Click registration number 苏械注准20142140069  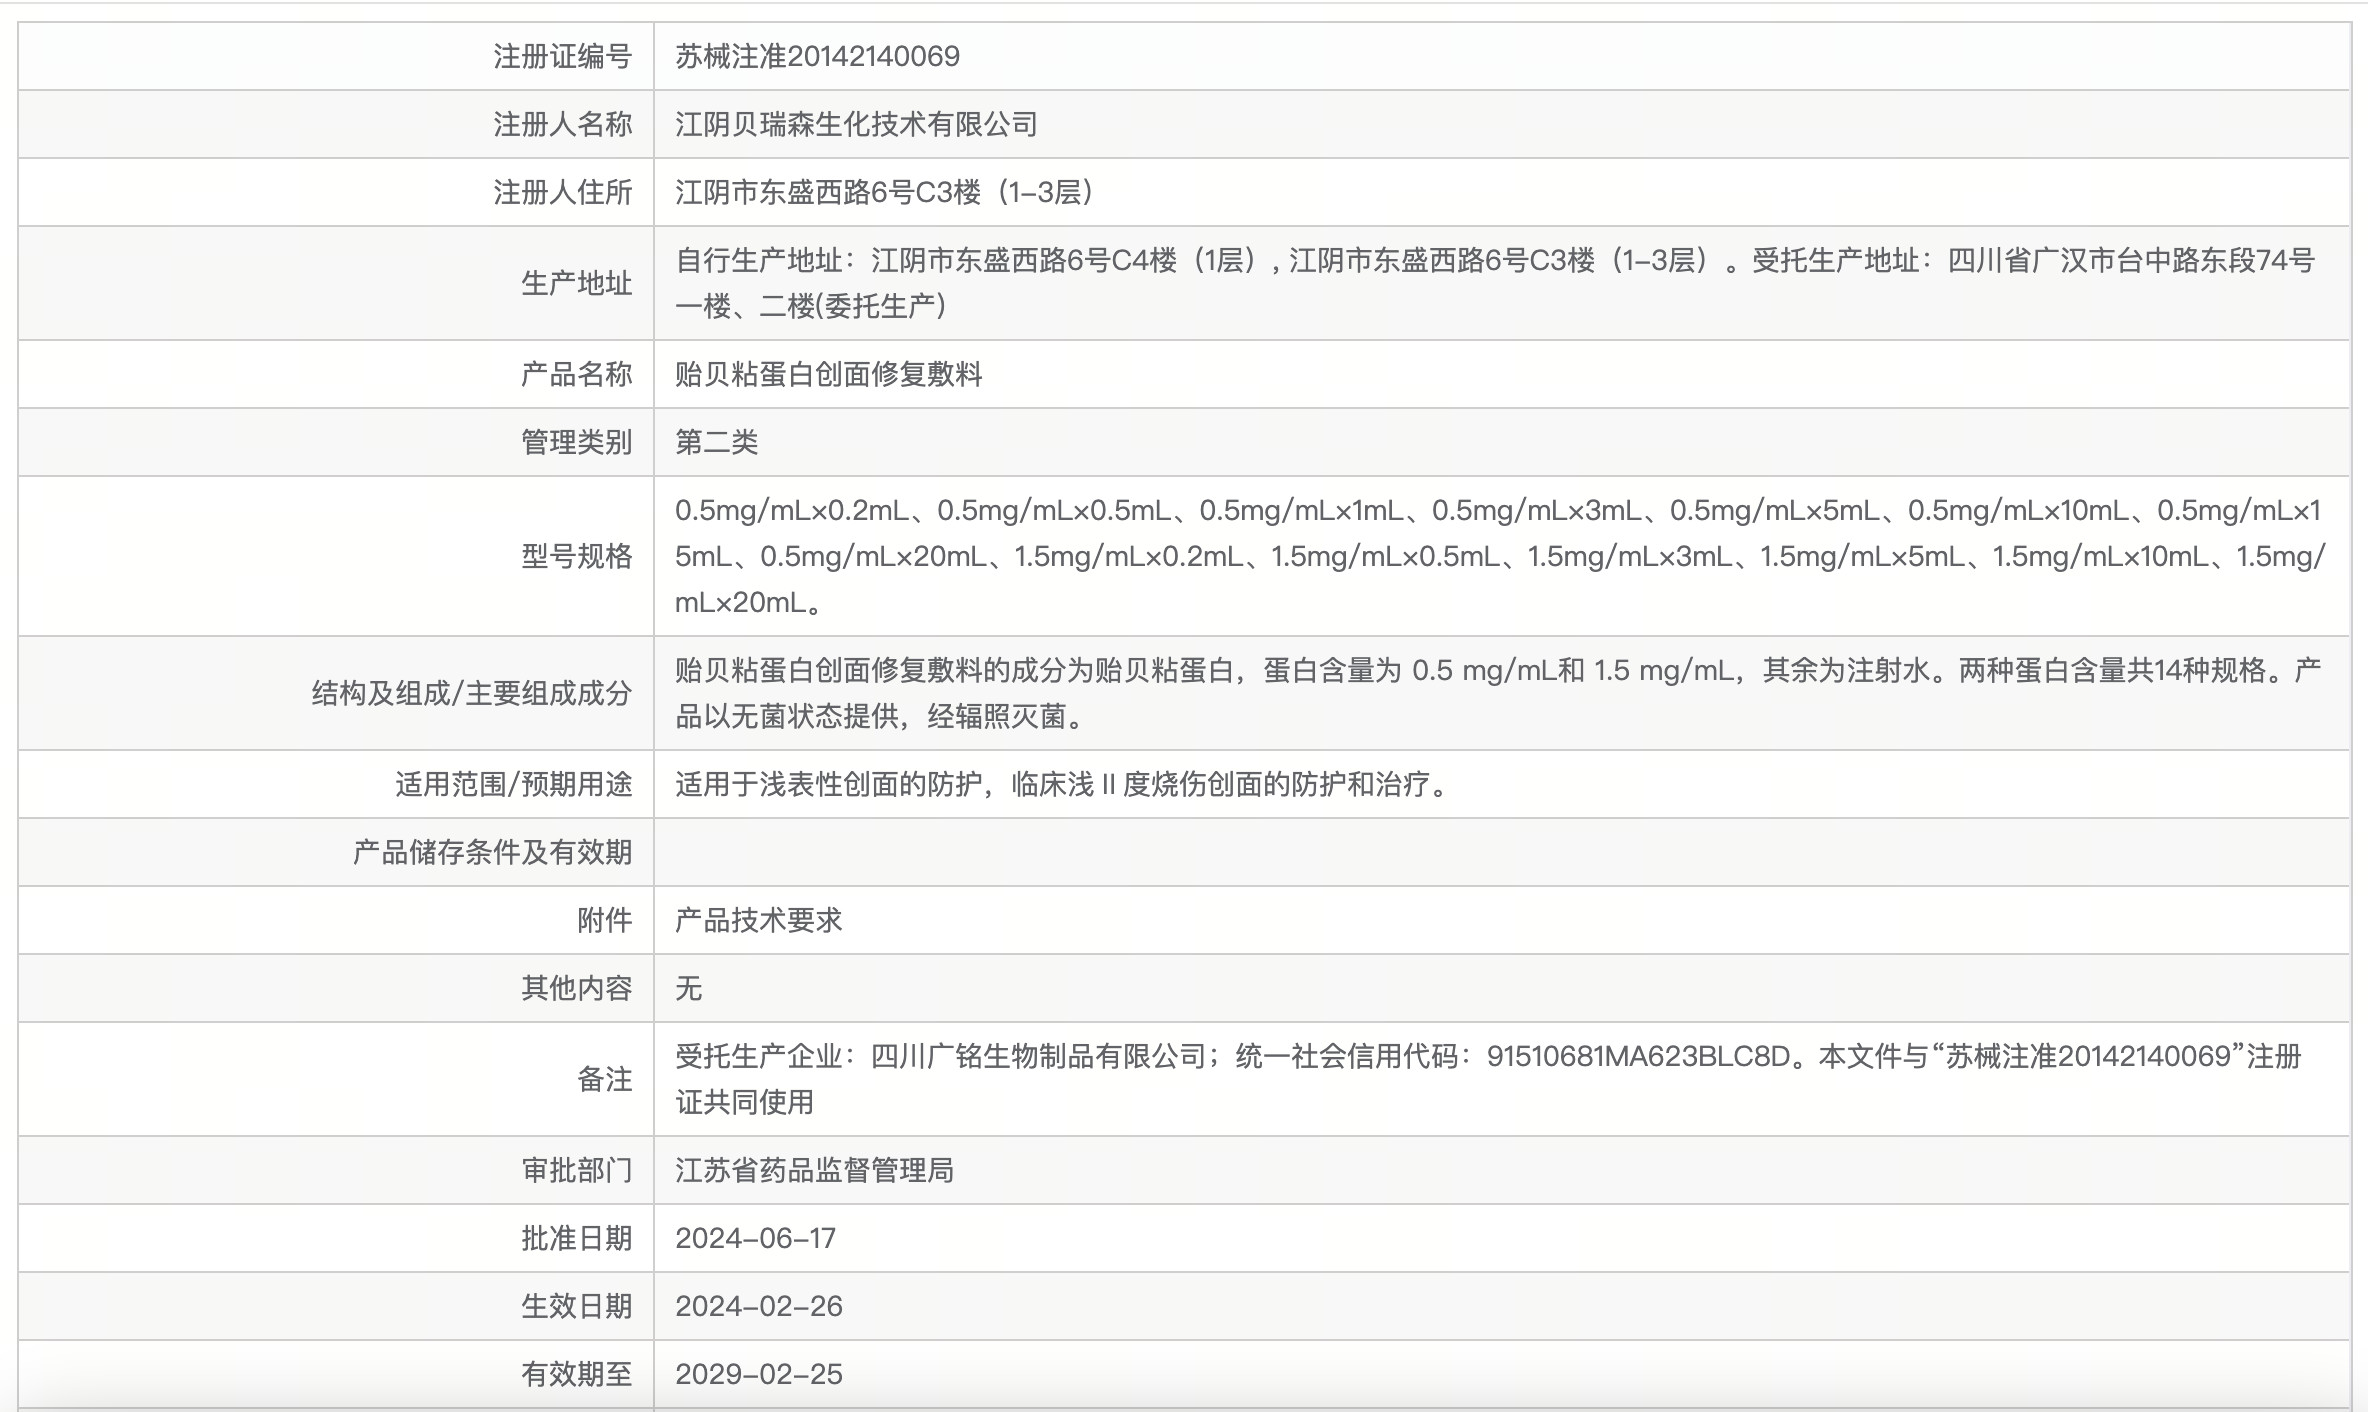817,56
